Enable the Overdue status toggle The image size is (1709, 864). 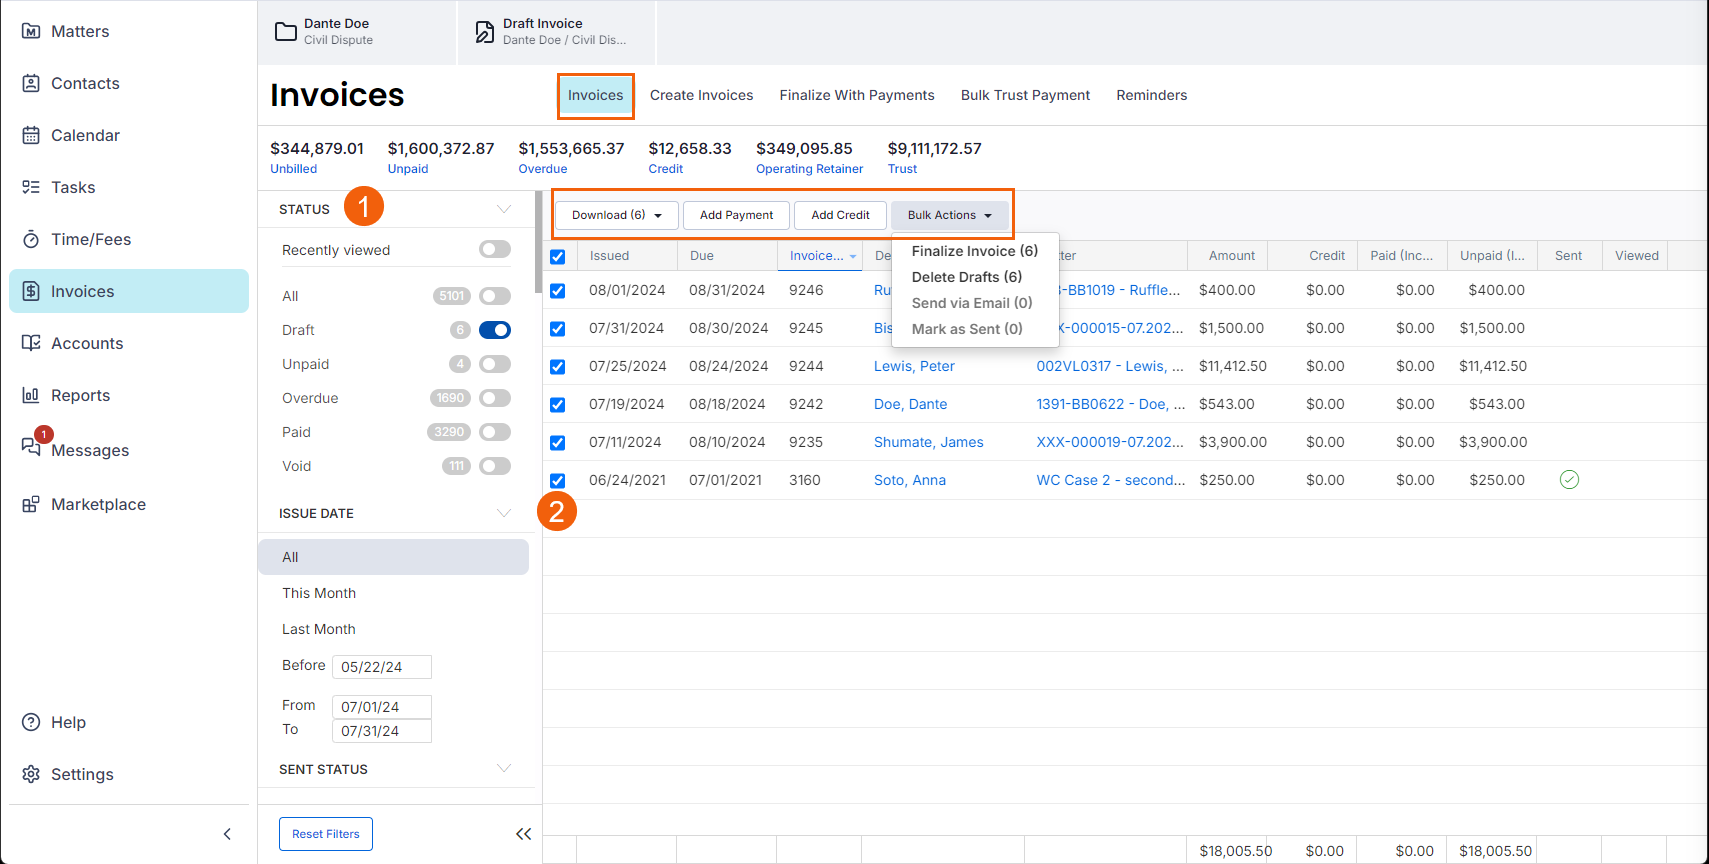494,398
